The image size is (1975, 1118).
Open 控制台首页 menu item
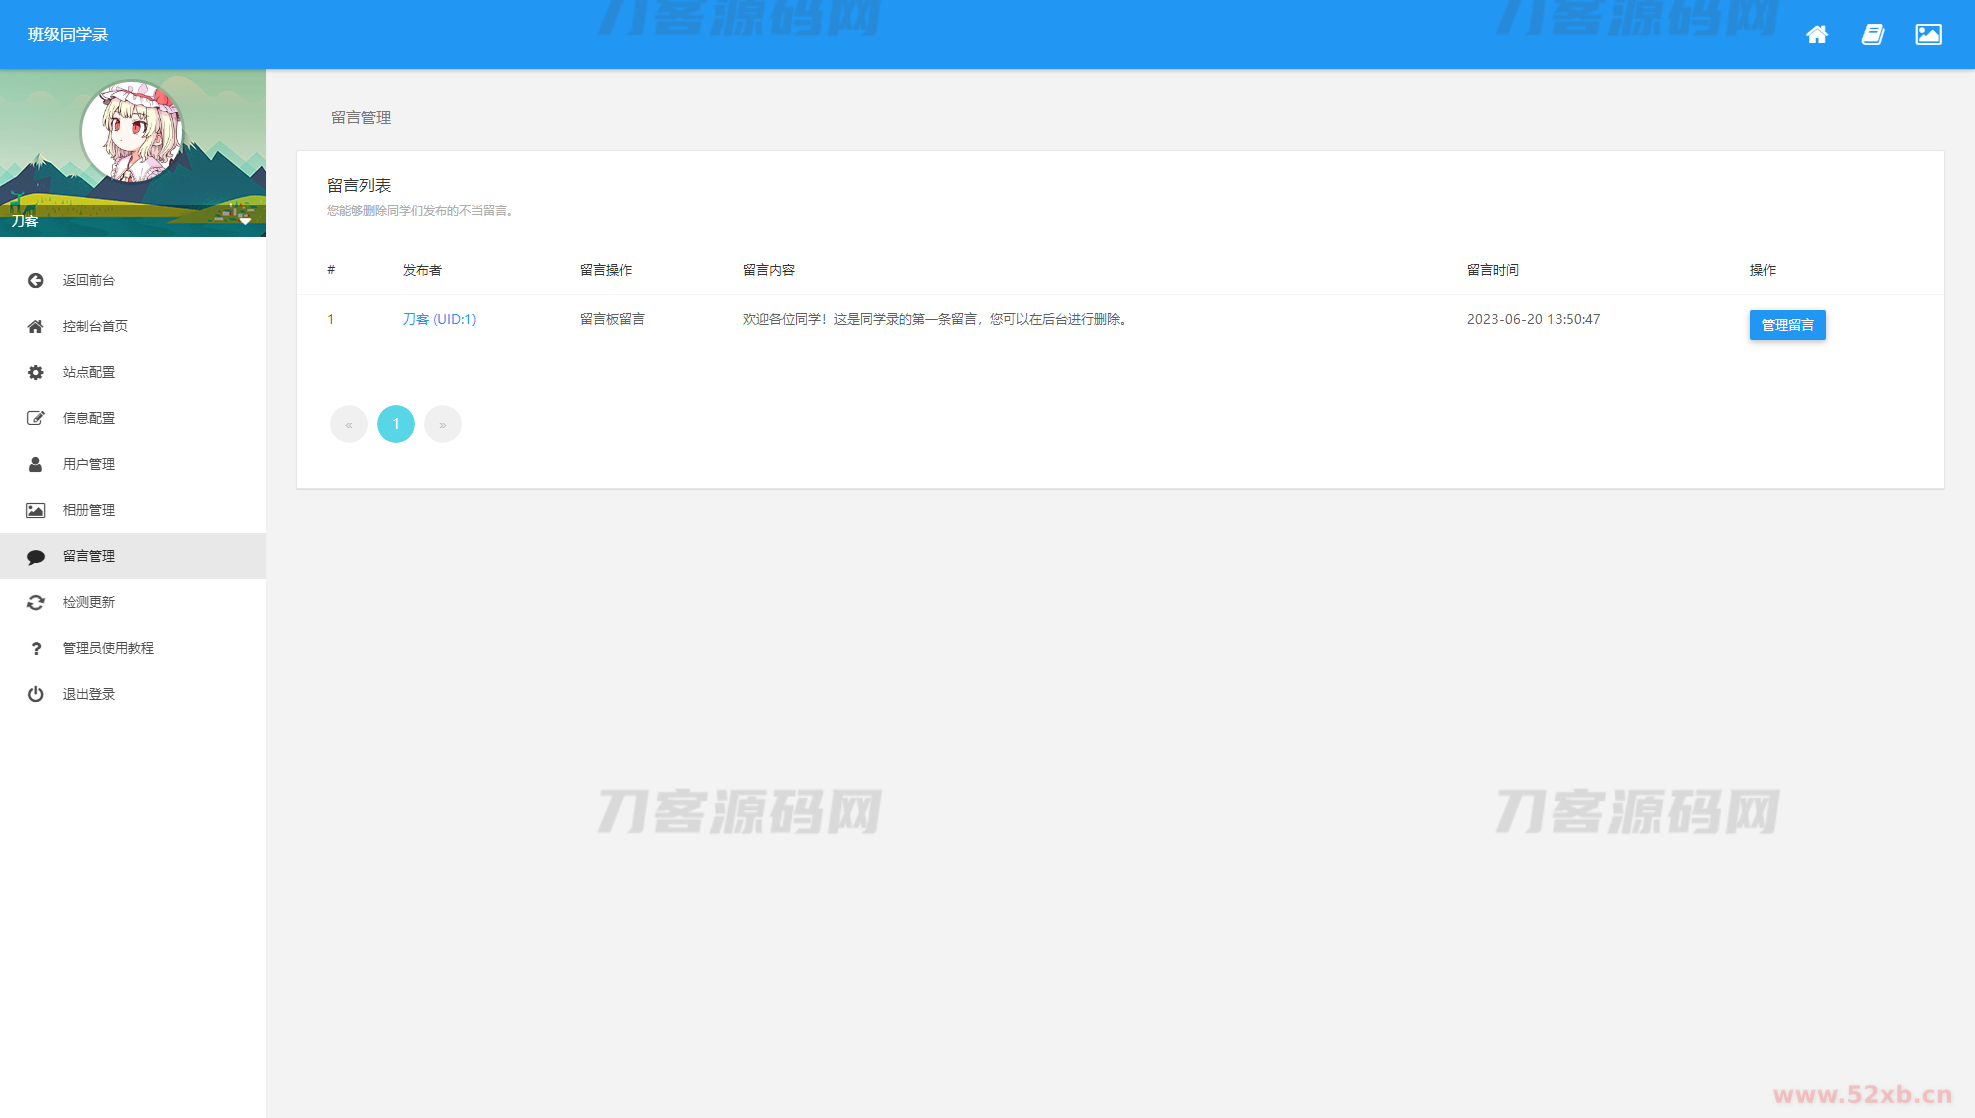[x=95, y=326]
